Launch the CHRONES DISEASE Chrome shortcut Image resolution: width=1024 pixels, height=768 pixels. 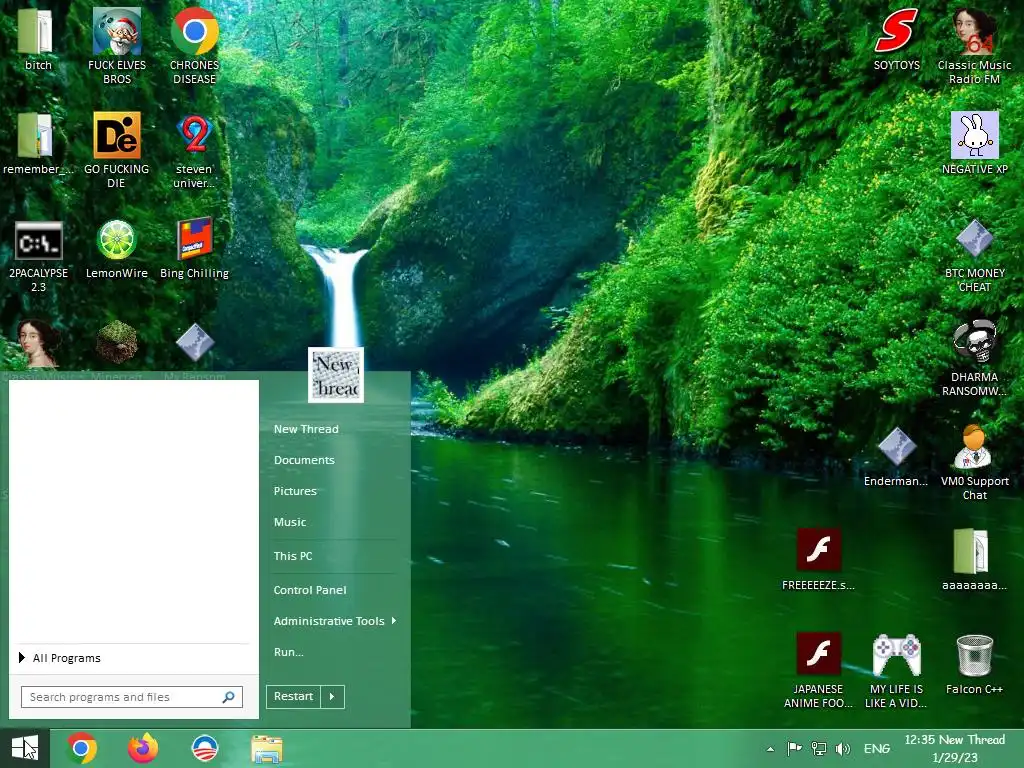coord(195,46)
